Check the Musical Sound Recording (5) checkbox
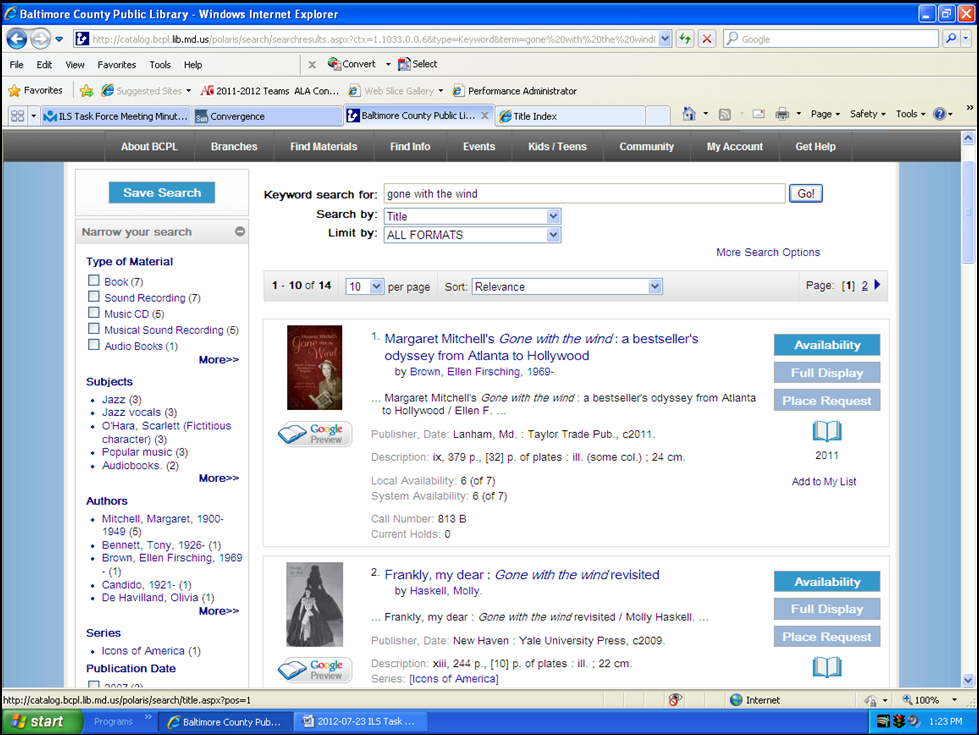Viewport: 979px width, 735px height. pyautogui.click(x=94, y=329)
